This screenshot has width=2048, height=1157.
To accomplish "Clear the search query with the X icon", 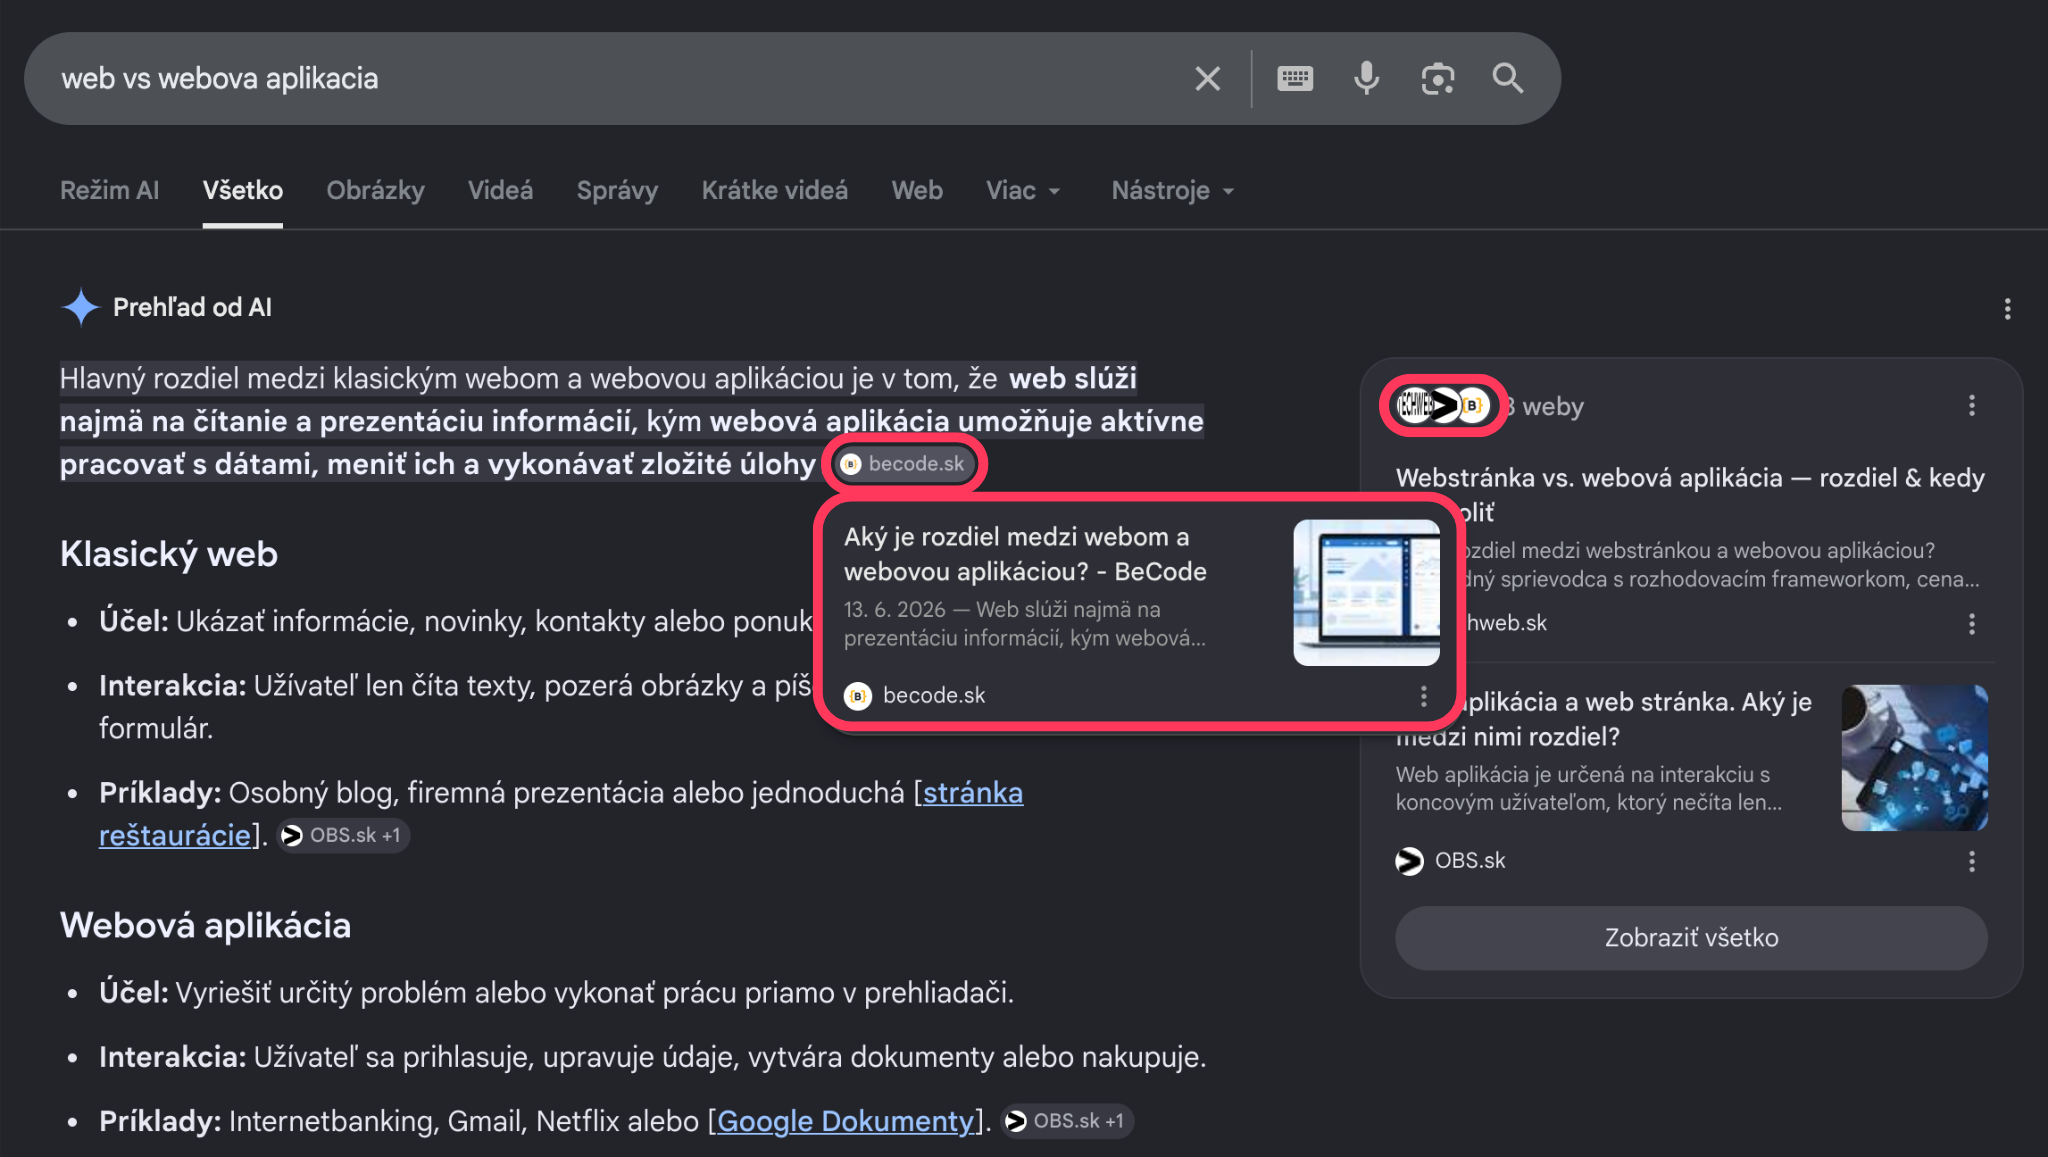I will 1207,78.
